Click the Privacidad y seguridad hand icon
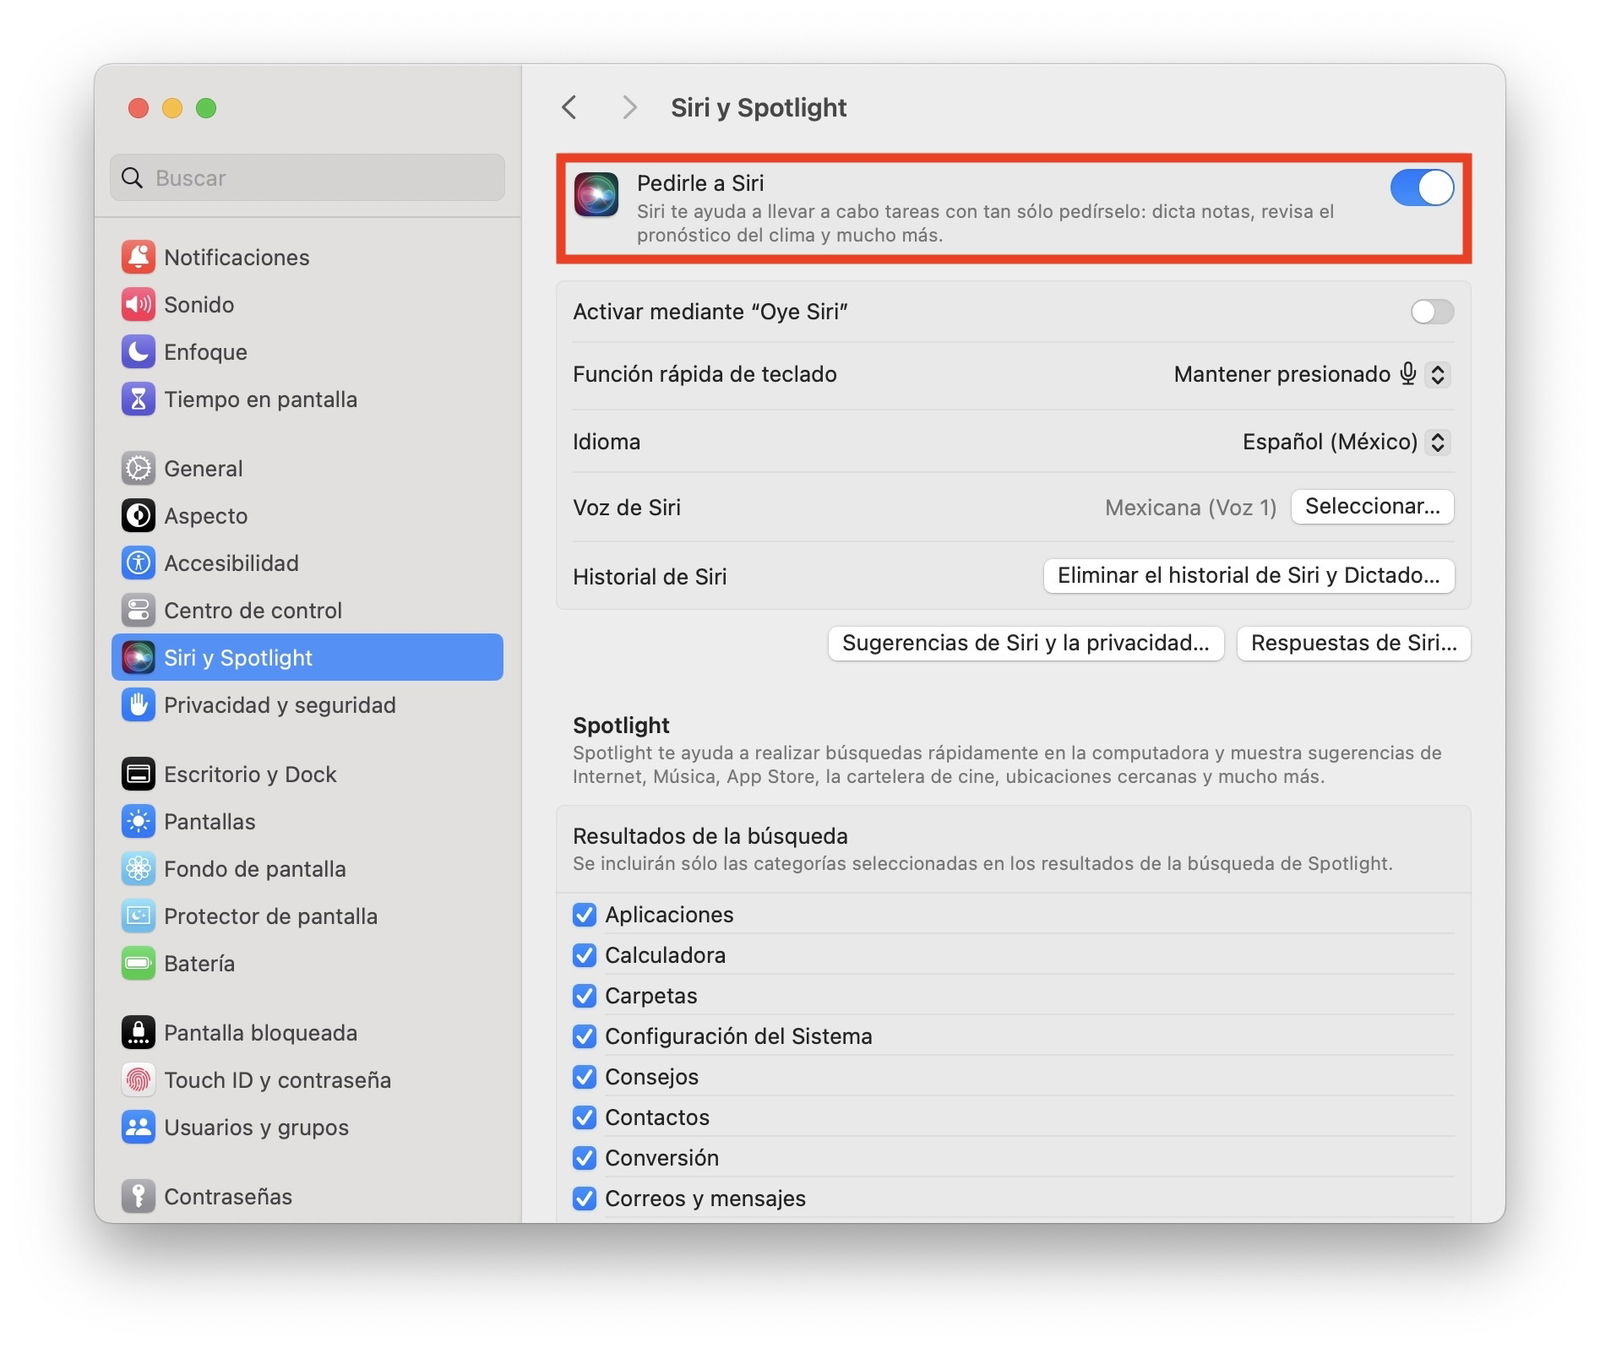This screenshot has width=1600, height=1348. [x=138, y=705]
